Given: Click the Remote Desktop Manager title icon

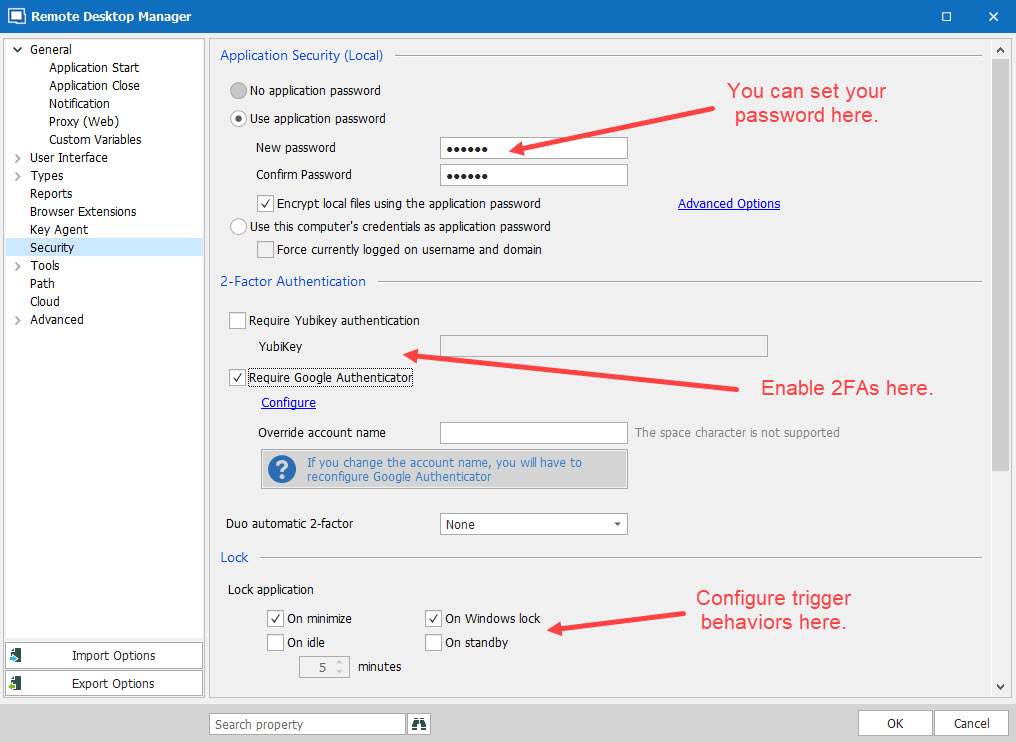Looking at the screenshot, I should pyautogui.click(x=16, y=16).
